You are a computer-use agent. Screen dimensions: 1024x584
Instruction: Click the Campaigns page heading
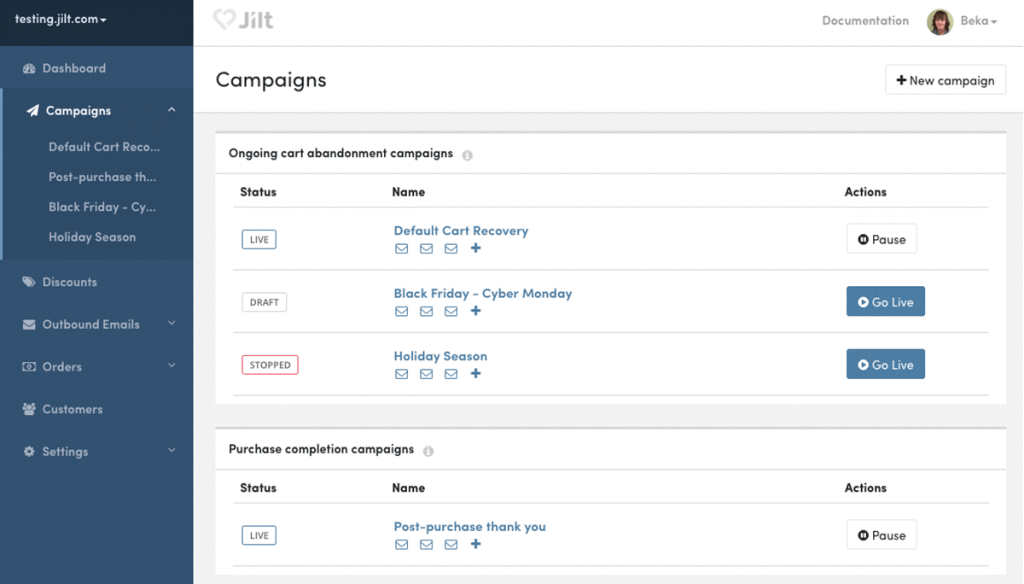tap(271, 80)
